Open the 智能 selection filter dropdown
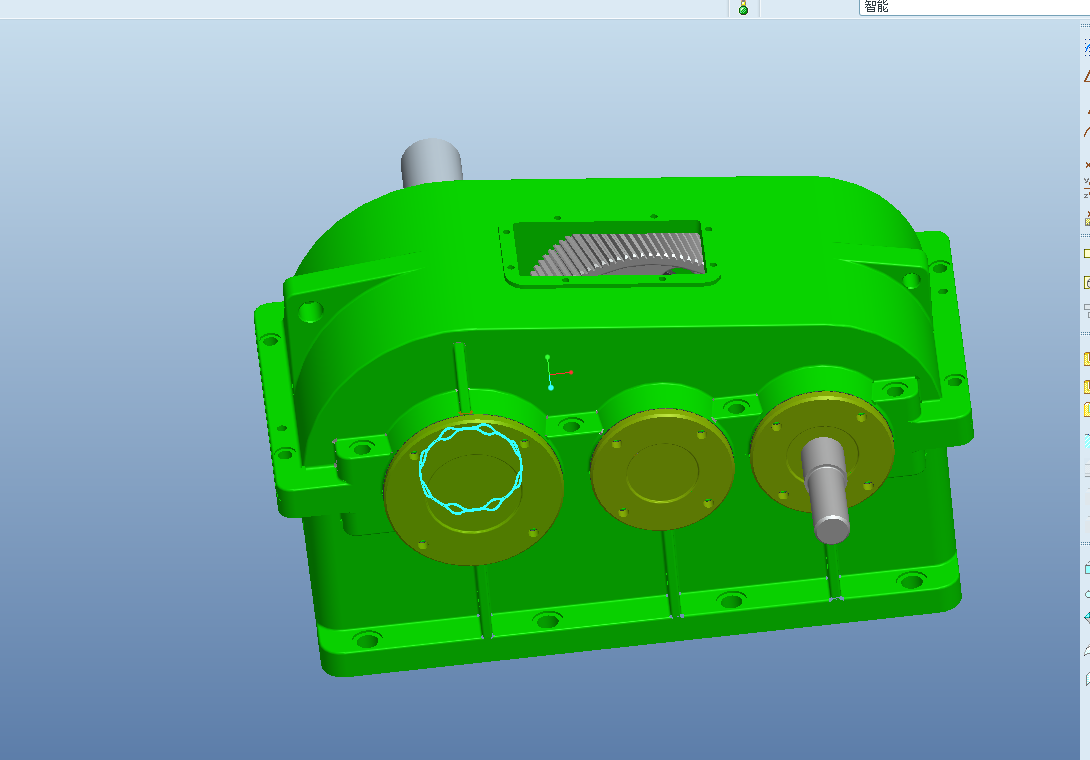Screen dimensions: 1090x760 coord(974,7)
